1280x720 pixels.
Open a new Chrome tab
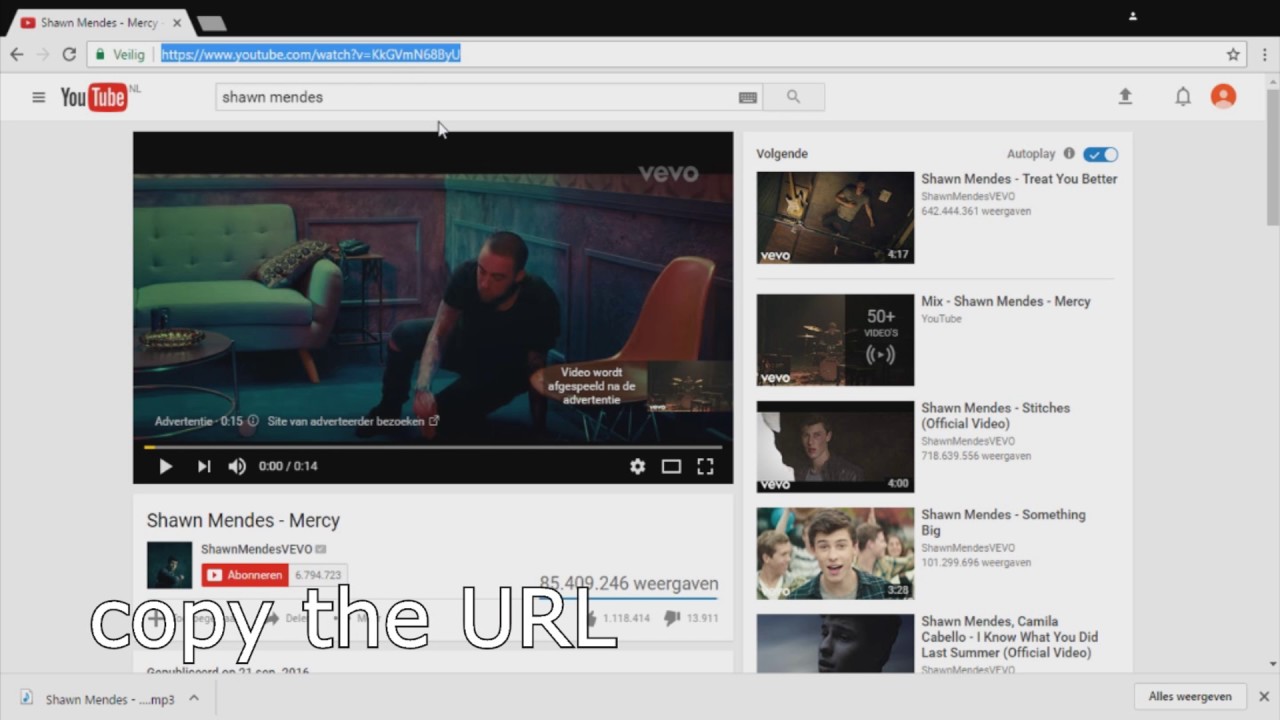tap(211, 23)
